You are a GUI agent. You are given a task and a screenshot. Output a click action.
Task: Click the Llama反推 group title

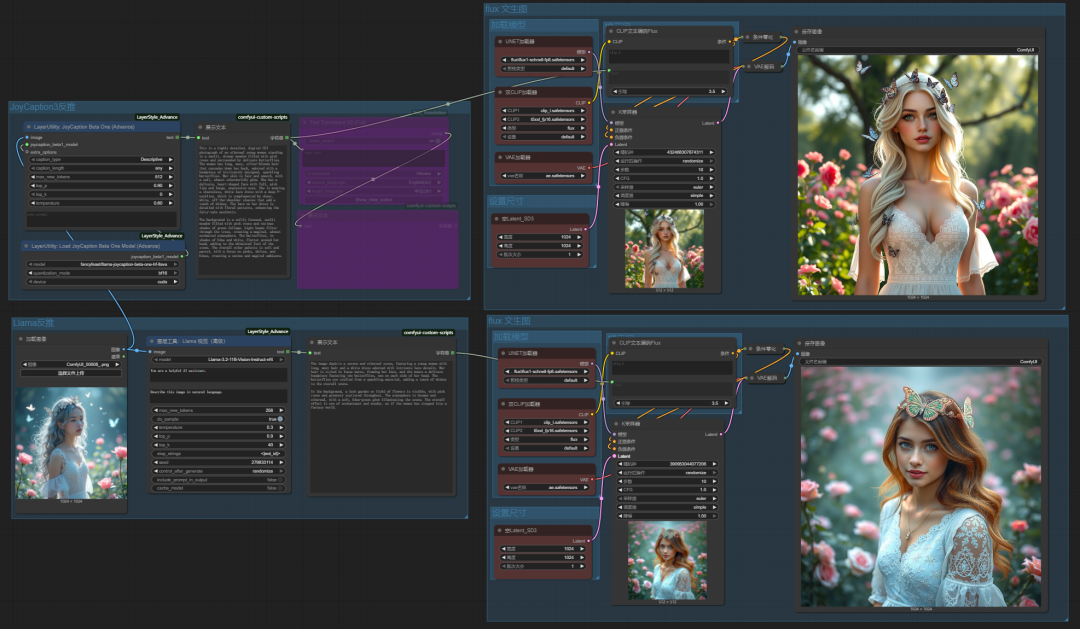pyautogui.click(x=33, y=322)
